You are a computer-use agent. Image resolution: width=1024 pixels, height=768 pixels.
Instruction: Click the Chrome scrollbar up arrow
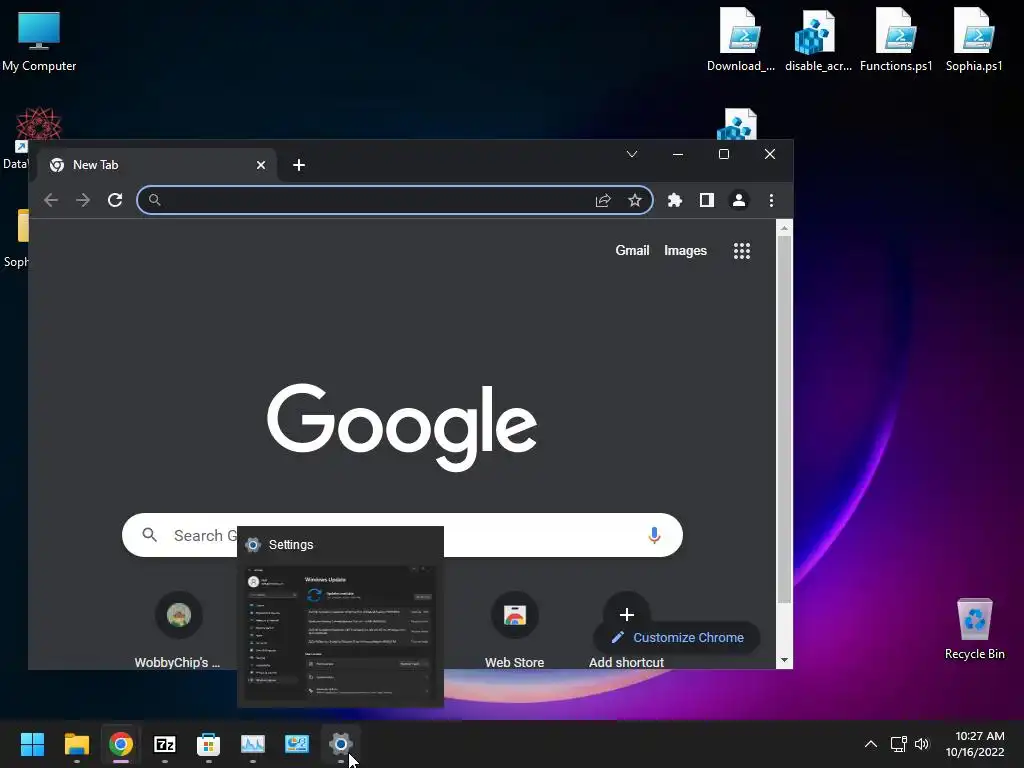coord(784,227)
